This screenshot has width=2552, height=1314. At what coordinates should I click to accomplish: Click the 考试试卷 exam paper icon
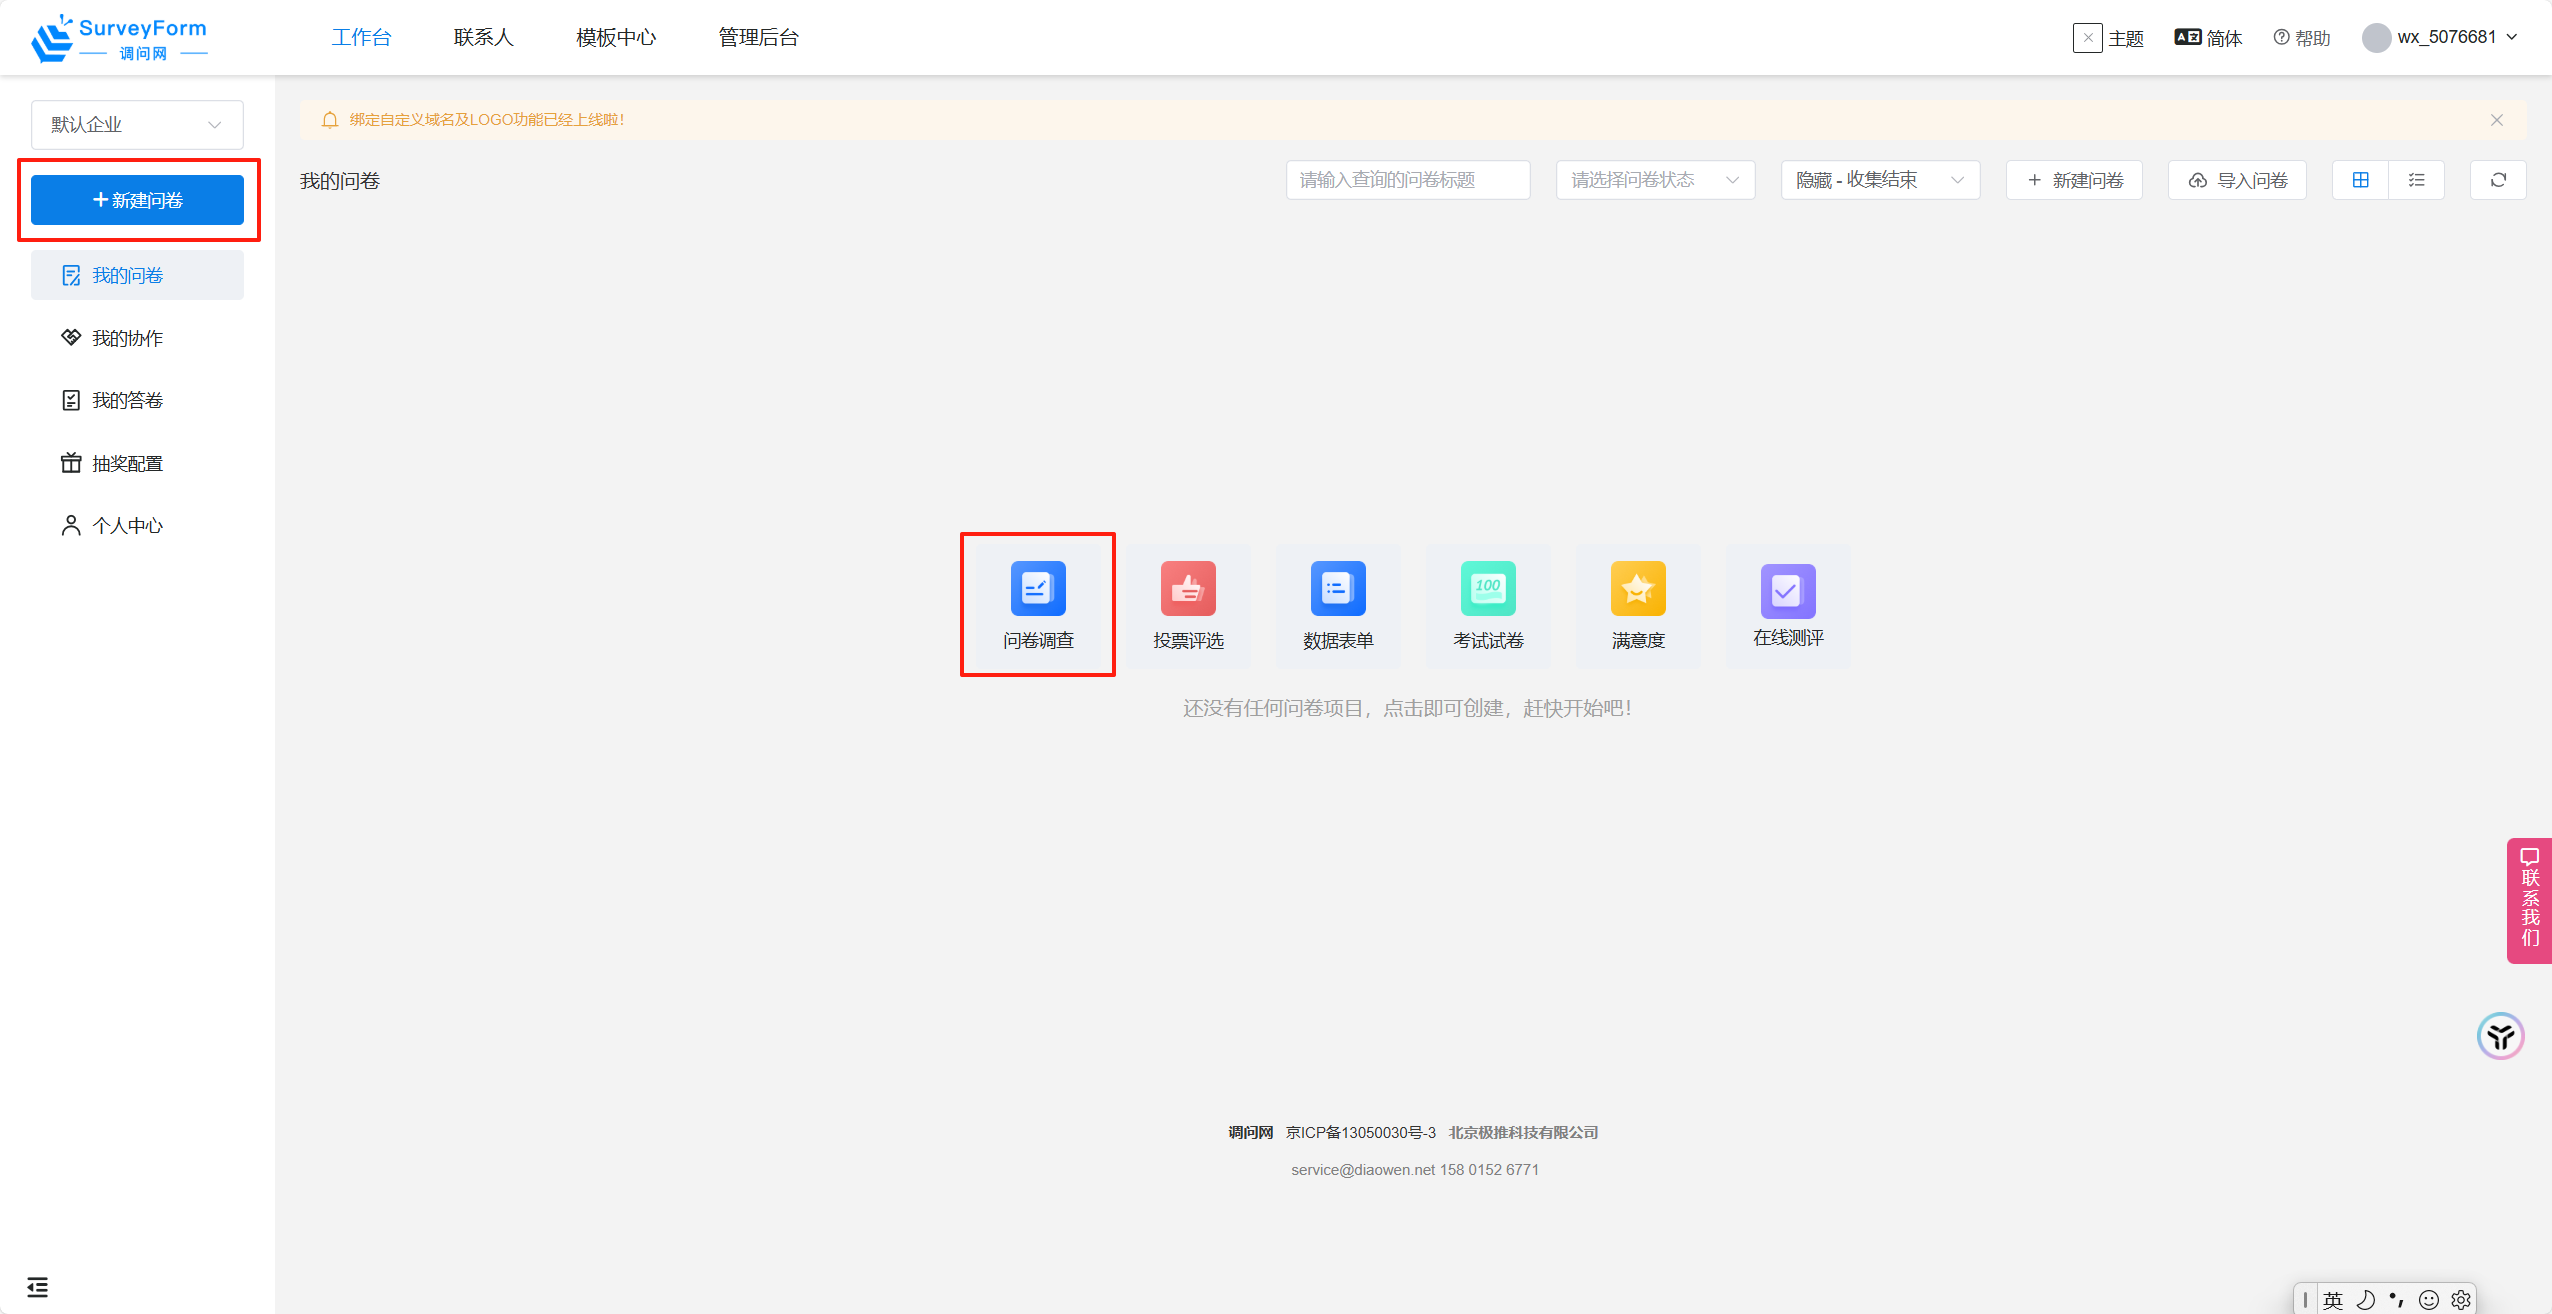tap(1487, 589)
